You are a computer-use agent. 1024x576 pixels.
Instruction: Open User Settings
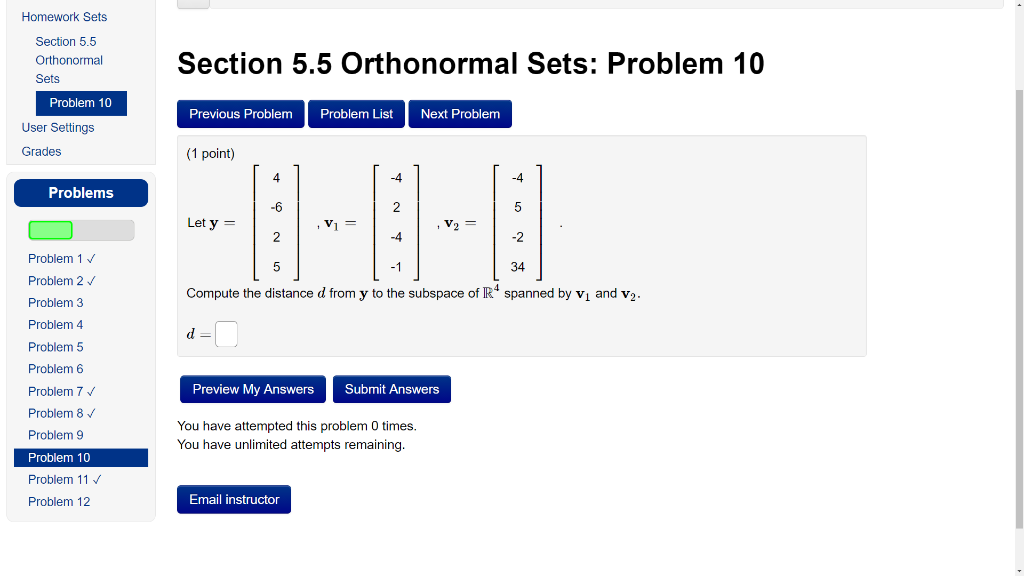(x=57, y=127)
